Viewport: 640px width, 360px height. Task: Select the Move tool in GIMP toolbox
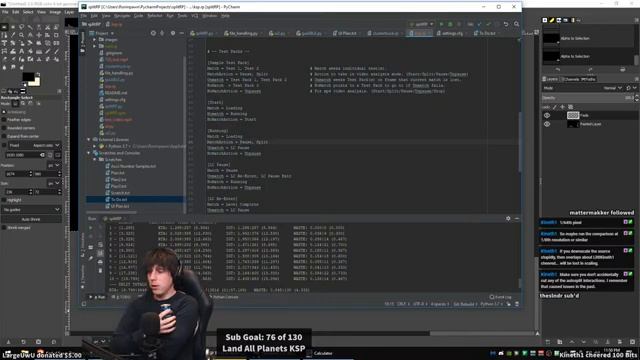pyautogui.click(x=39, y=35)
